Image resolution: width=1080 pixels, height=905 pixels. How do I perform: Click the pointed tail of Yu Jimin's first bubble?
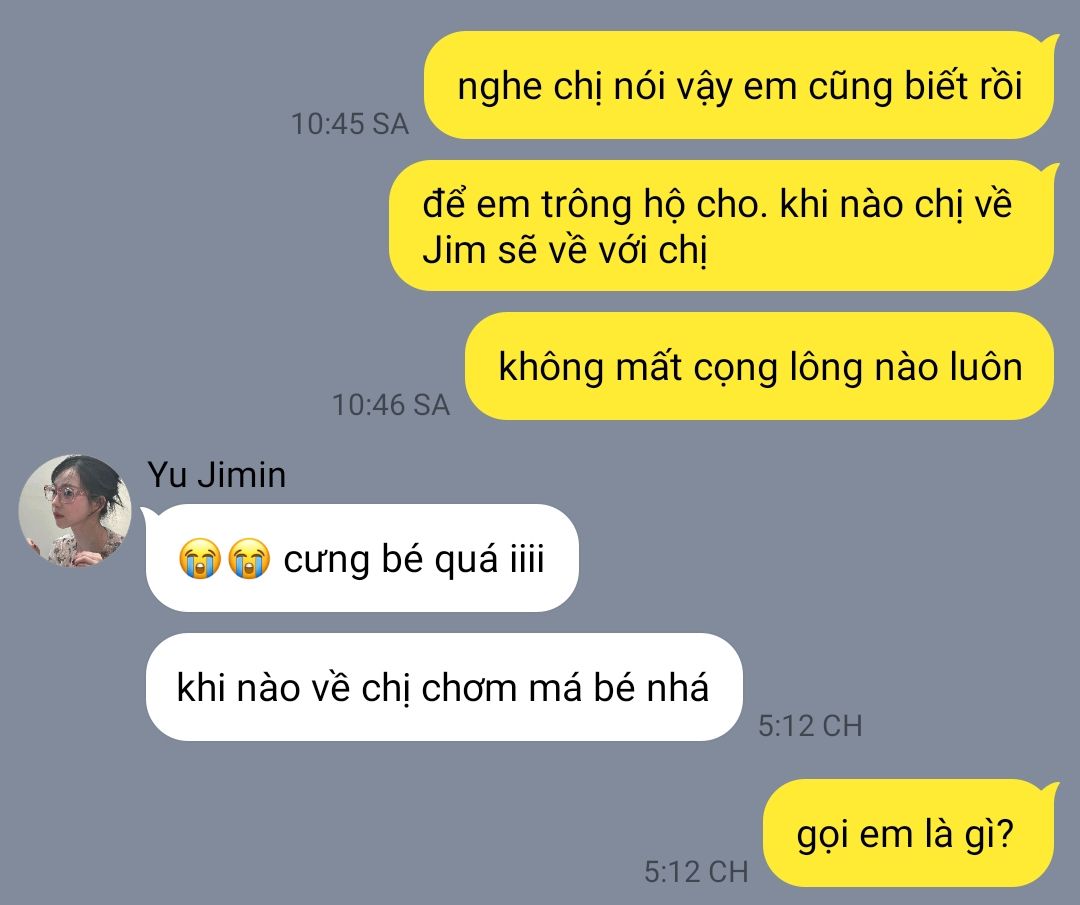point(147,514)
